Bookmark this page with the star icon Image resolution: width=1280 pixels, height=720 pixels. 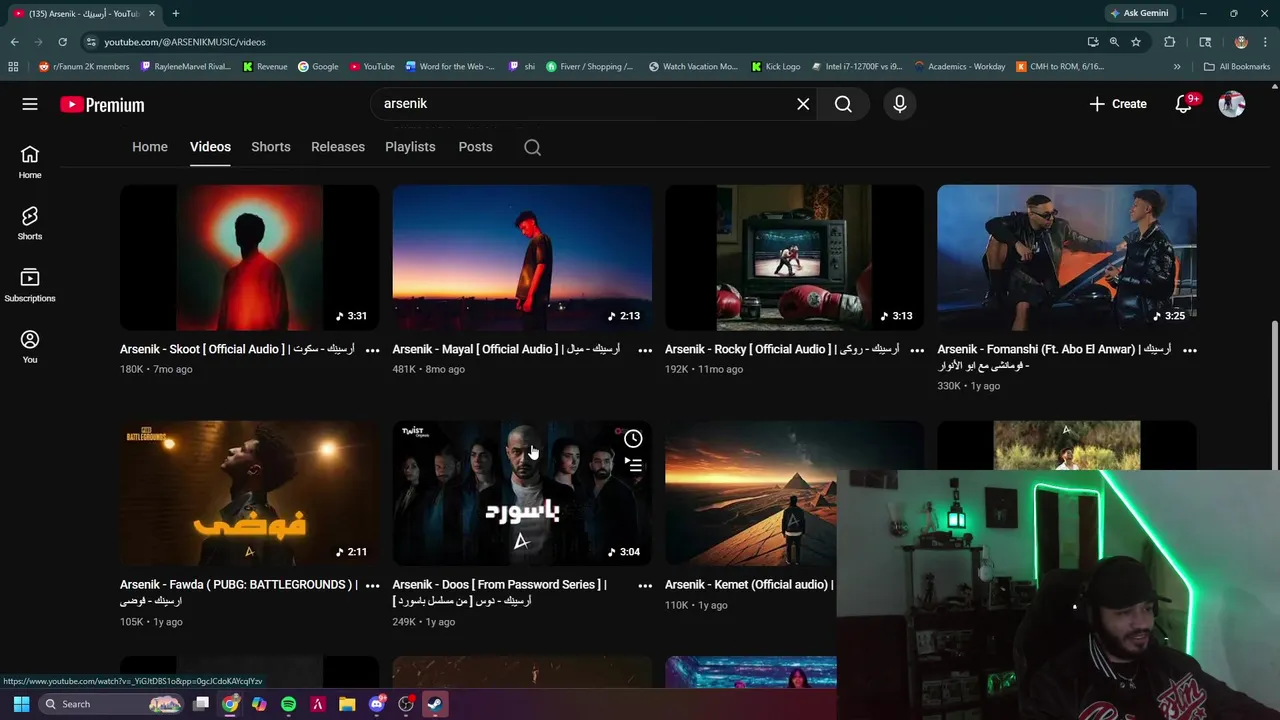click(1136, 42)
